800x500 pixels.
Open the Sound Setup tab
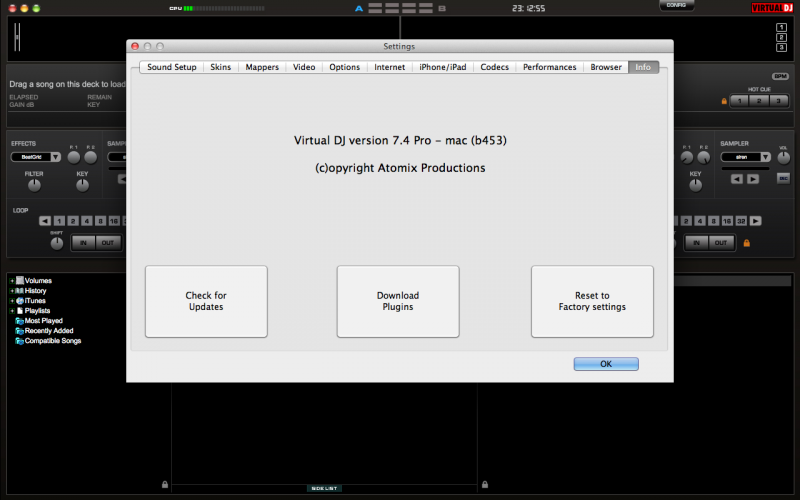pos(171,67)
